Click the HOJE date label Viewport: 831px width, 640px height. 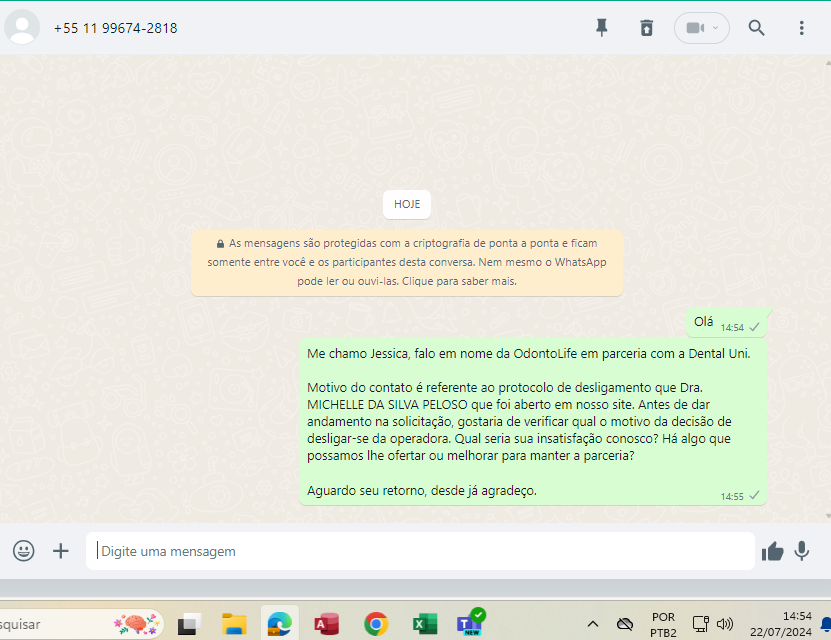pos(406,204)
